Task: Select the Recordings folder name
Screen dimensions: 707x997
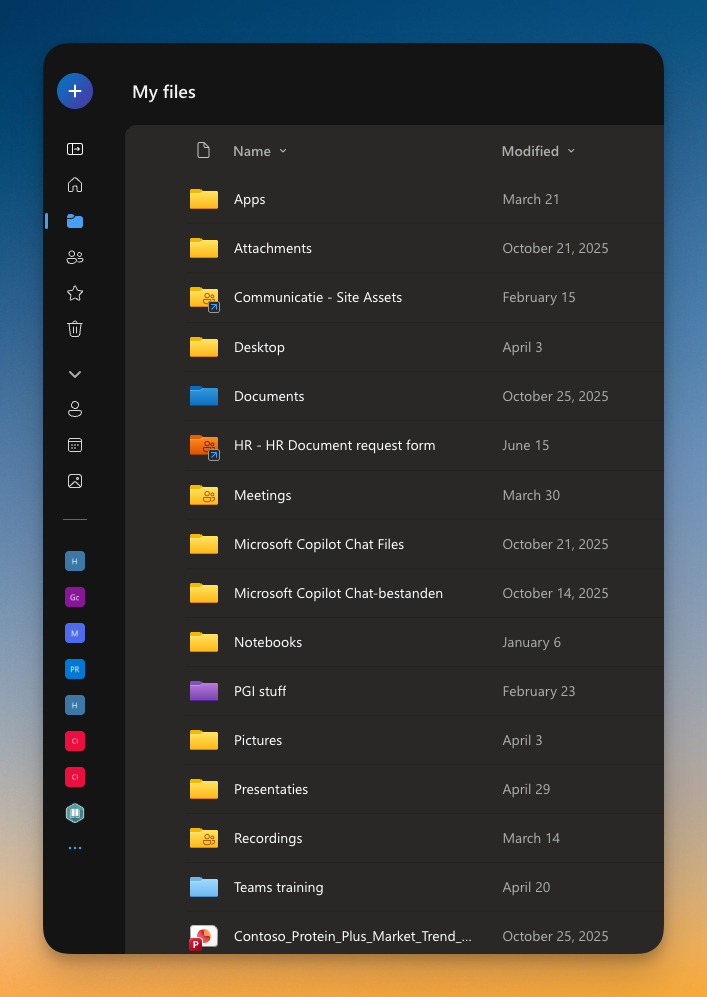Action: point(268,838)
